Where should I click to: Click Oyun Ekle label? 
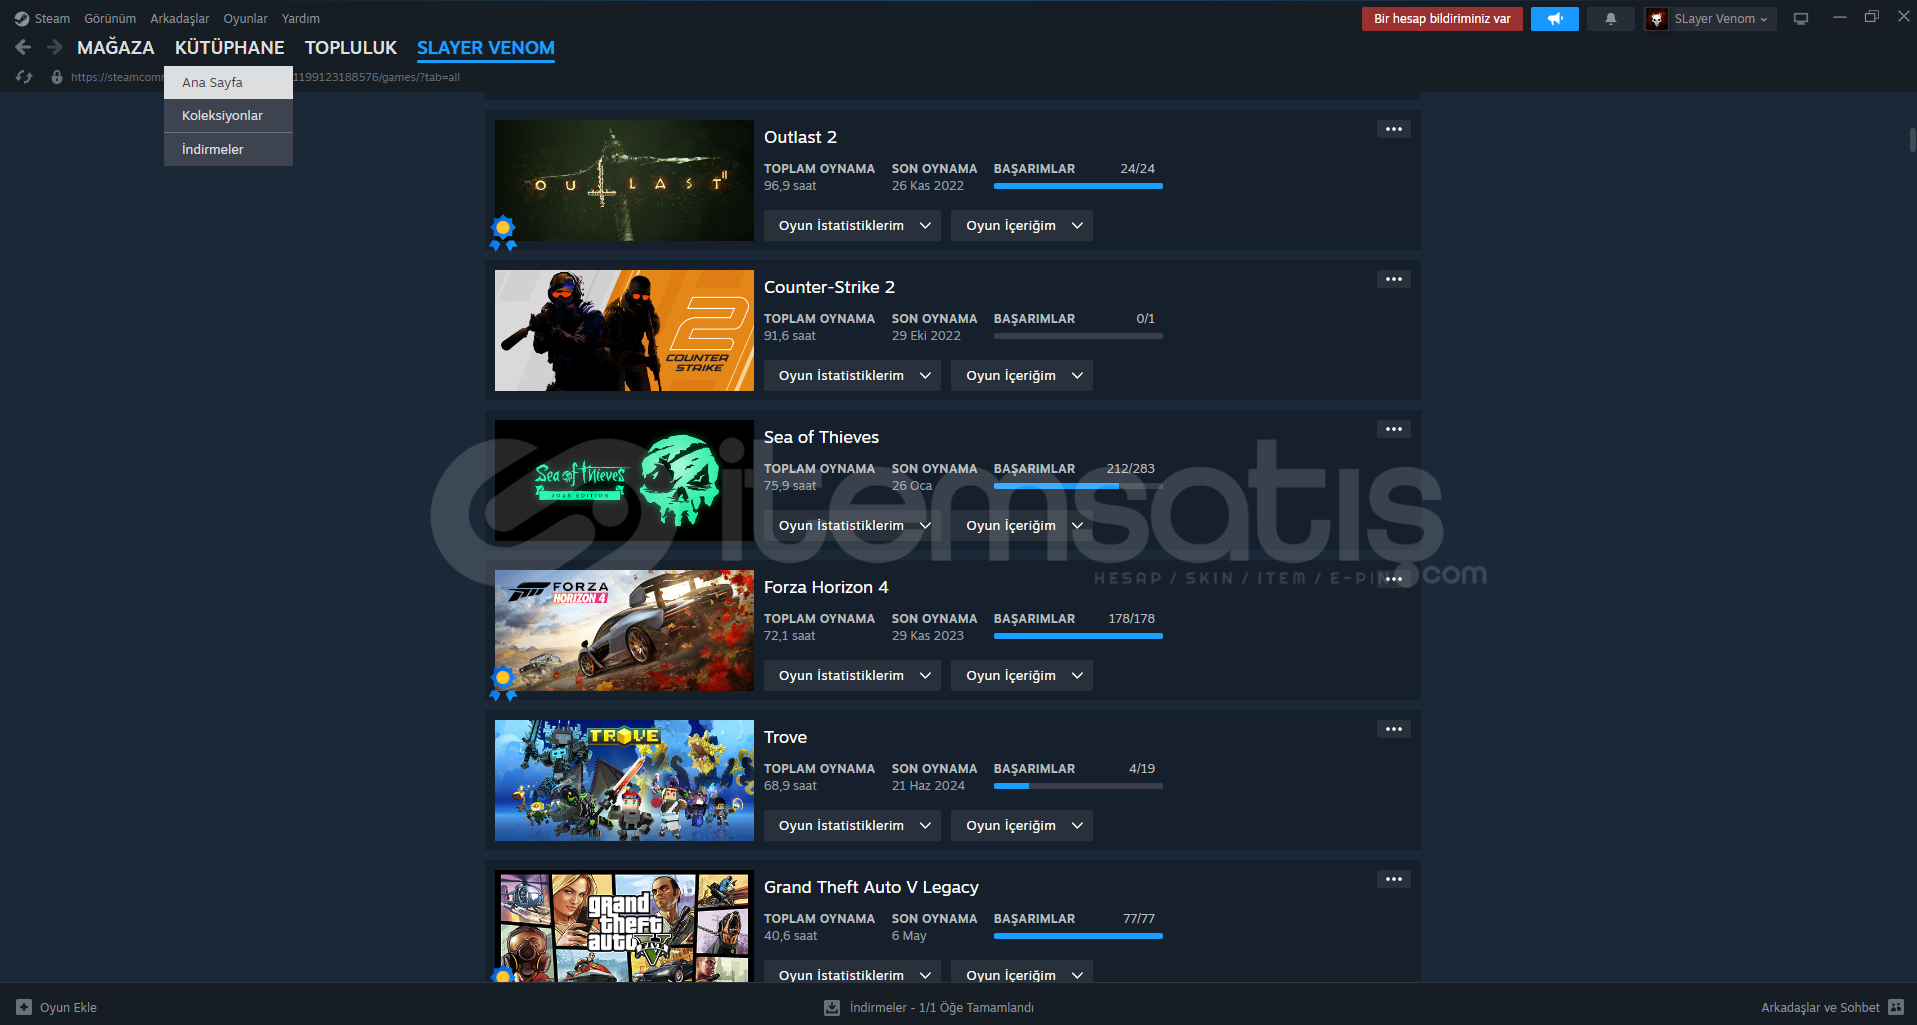[x=68, y=1007]
